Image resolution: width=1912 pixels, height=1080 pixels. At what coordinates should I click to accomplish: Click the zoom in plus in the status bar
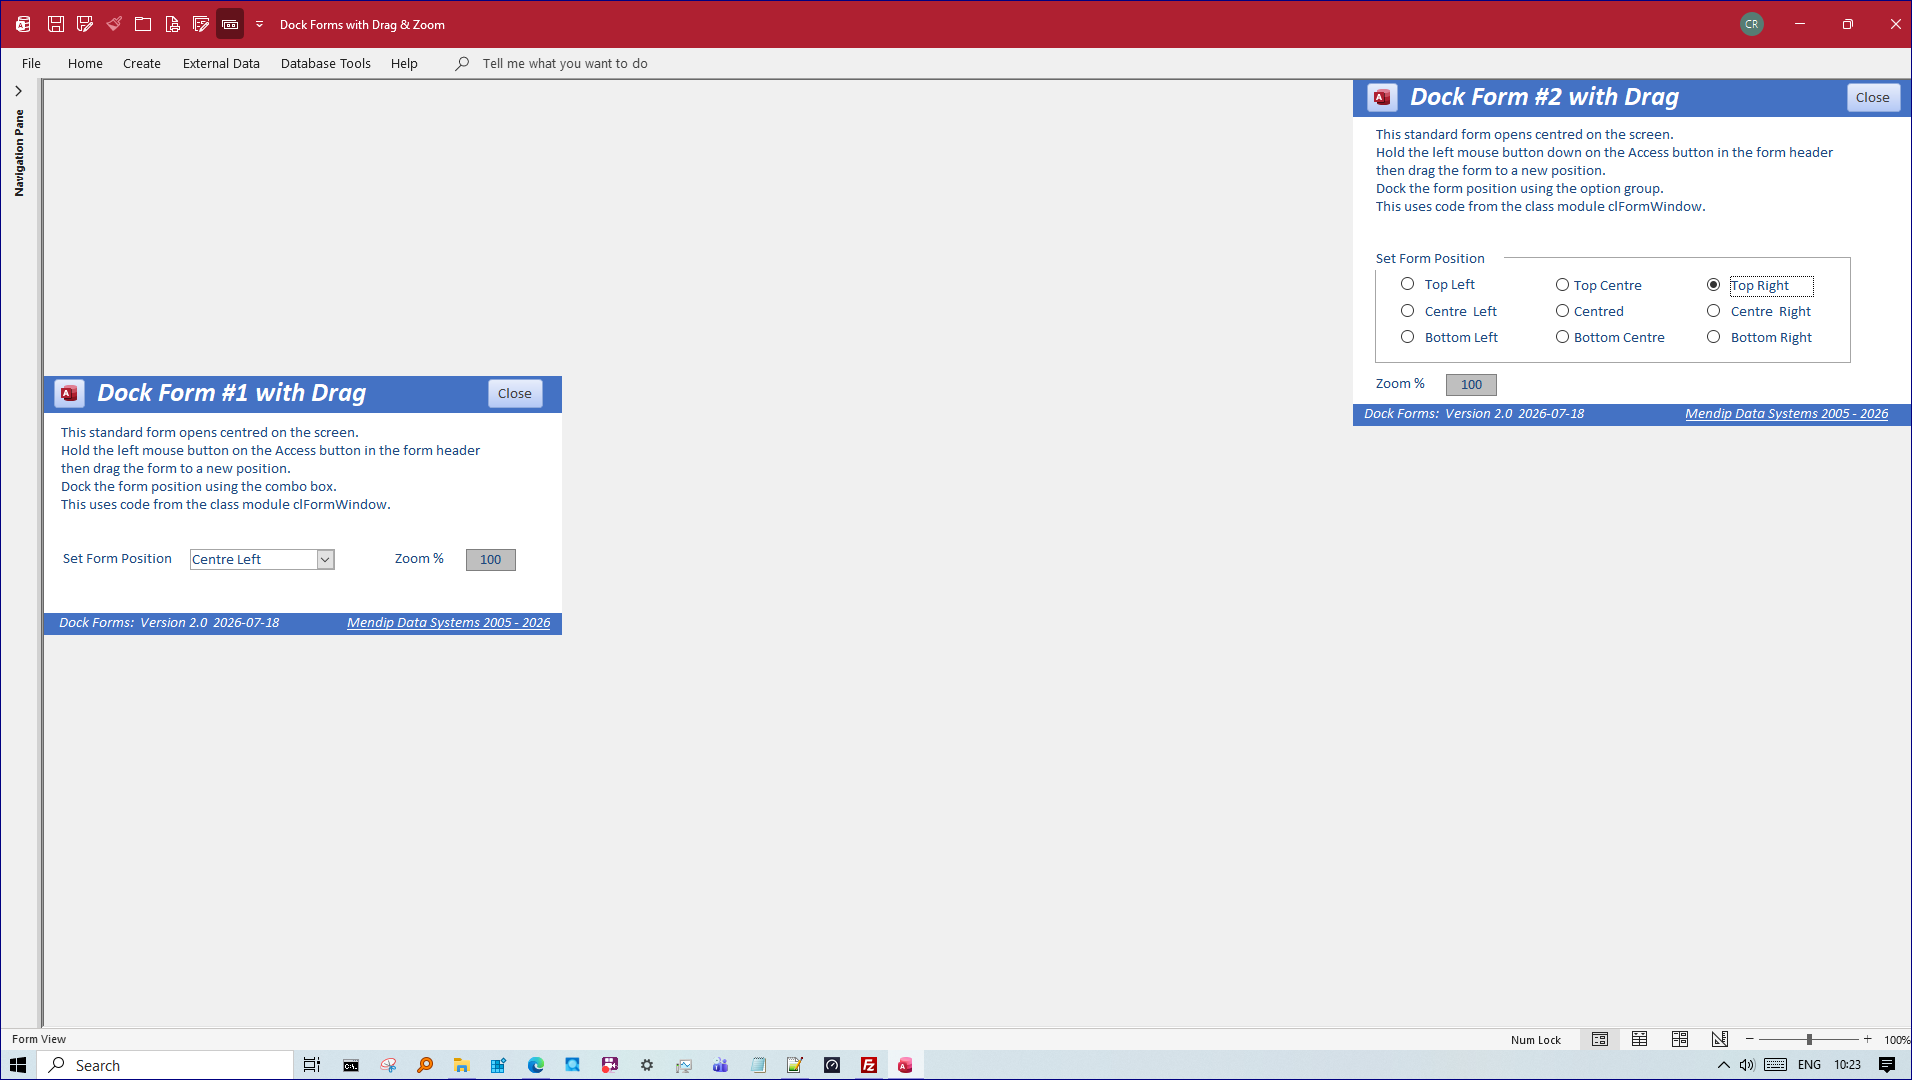[1867, 1039]
